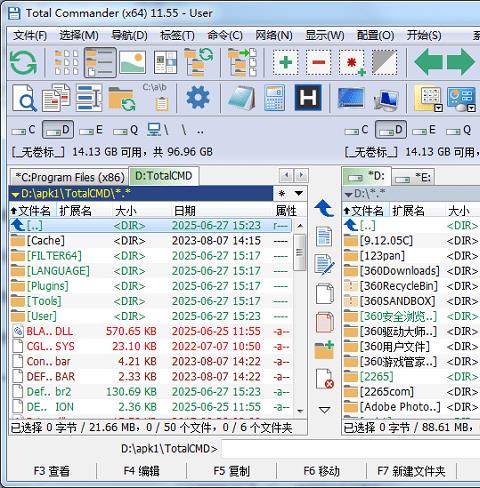This screenshot has height=488, width=480.
Task: Click the left panel vertical scrollbar thumb
Action: pos(299,252)
